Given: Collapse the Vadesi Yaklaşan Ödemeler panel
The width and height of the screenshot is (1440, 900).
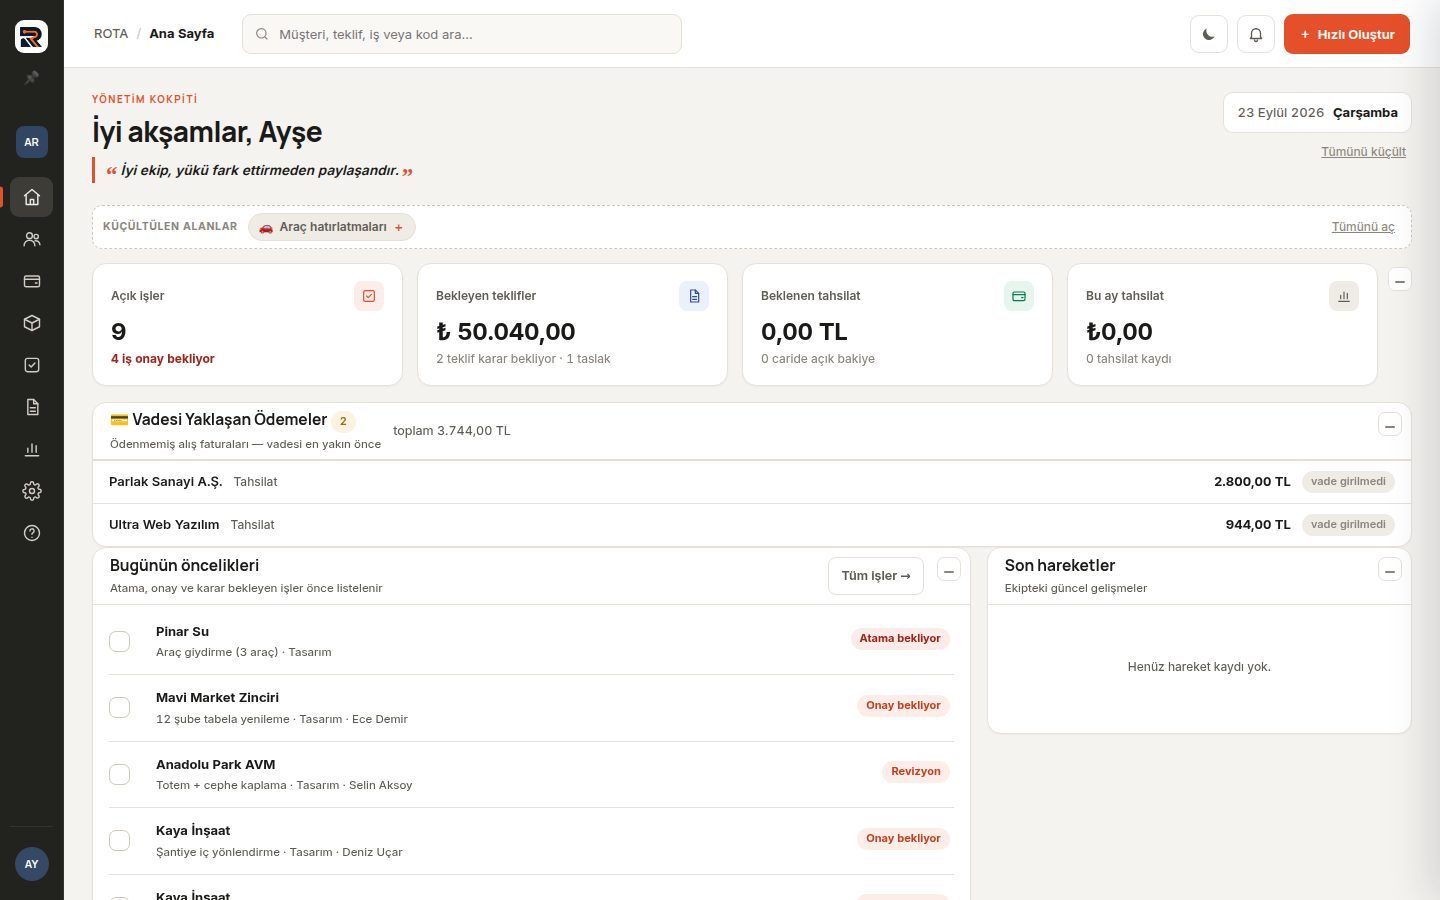Looking at the screenshot, I should (x=1390, y=425).
